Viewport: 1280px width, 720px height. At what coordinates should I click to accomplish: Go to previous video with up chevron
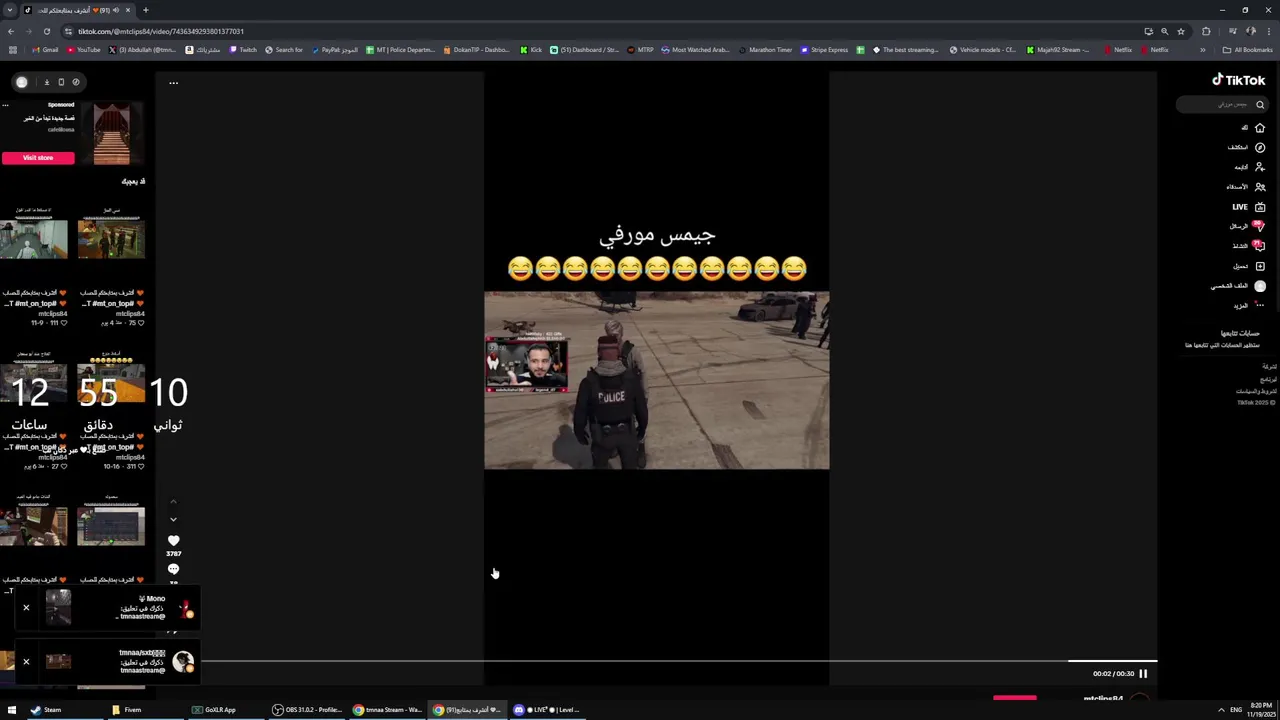click(173, 501)
